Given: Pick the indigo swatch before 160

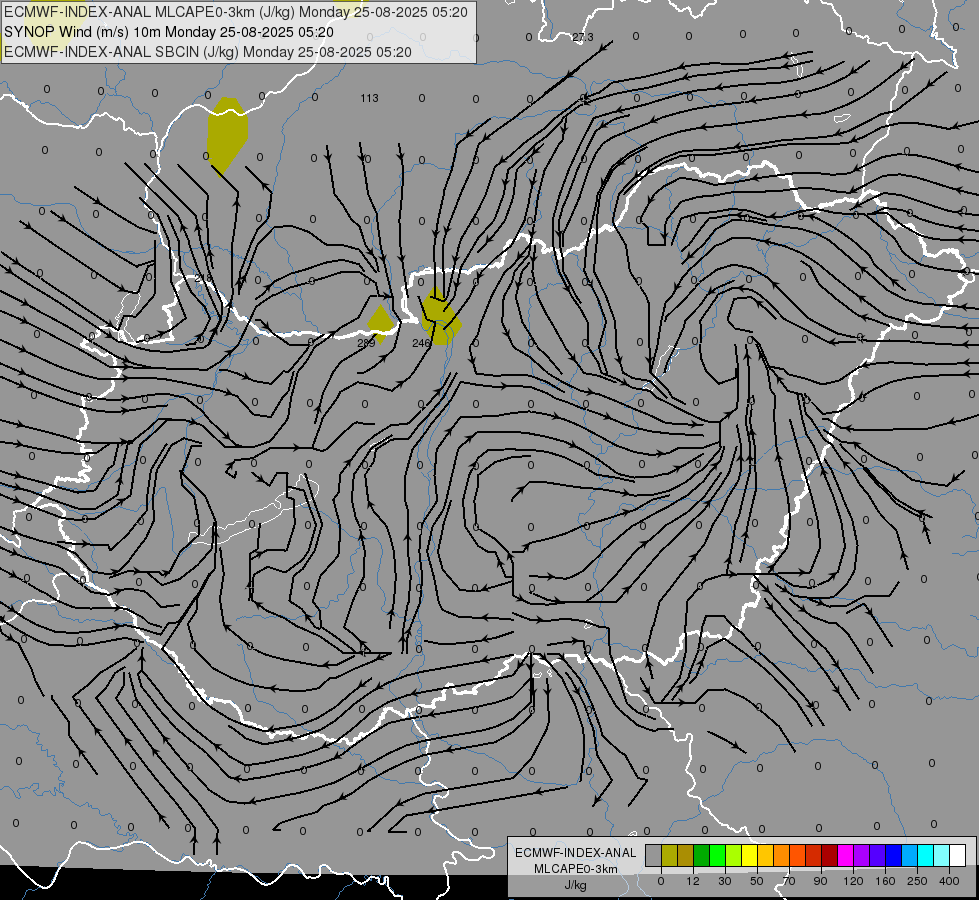Looking at the screenshot, I should pos(878,855).
